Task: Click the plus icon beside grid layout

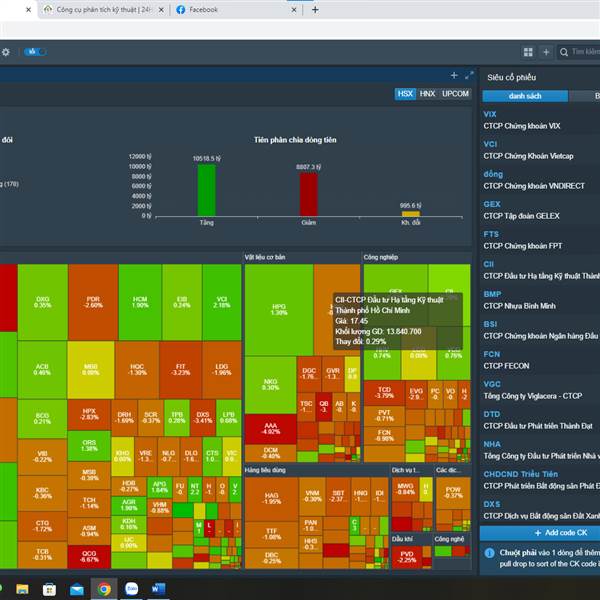Action: pyautogui.click(x=546, y=52)
